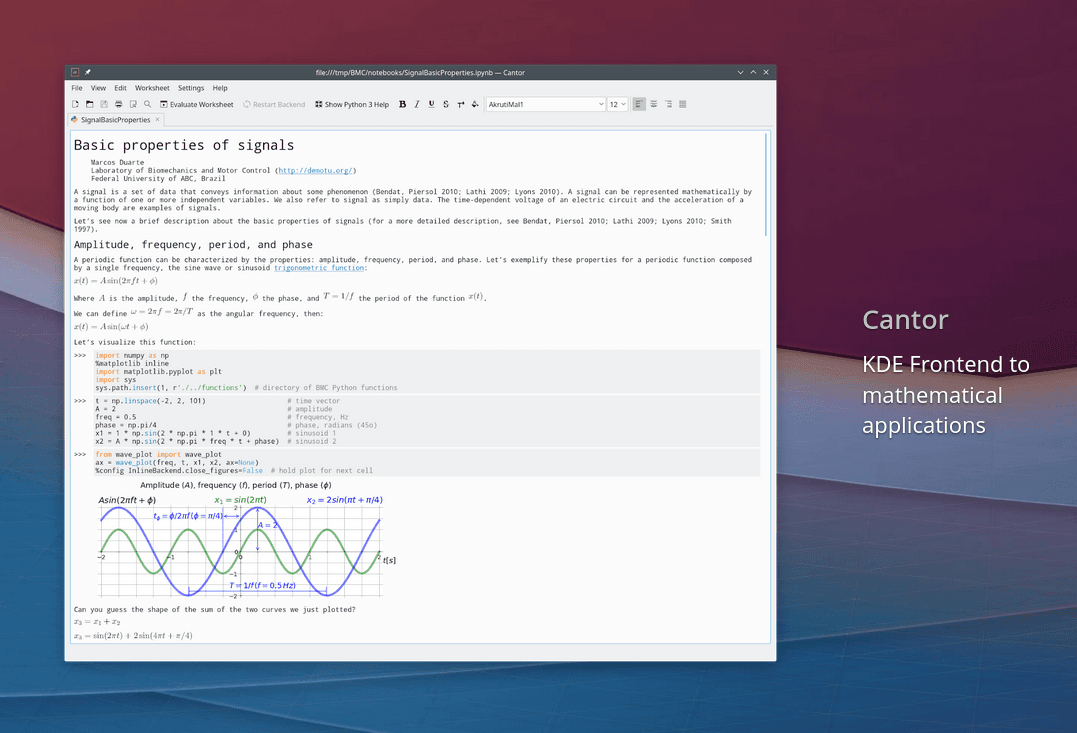Toggle italic text formatting
This screenshot has width=1077, height=733.
point(417,104)
